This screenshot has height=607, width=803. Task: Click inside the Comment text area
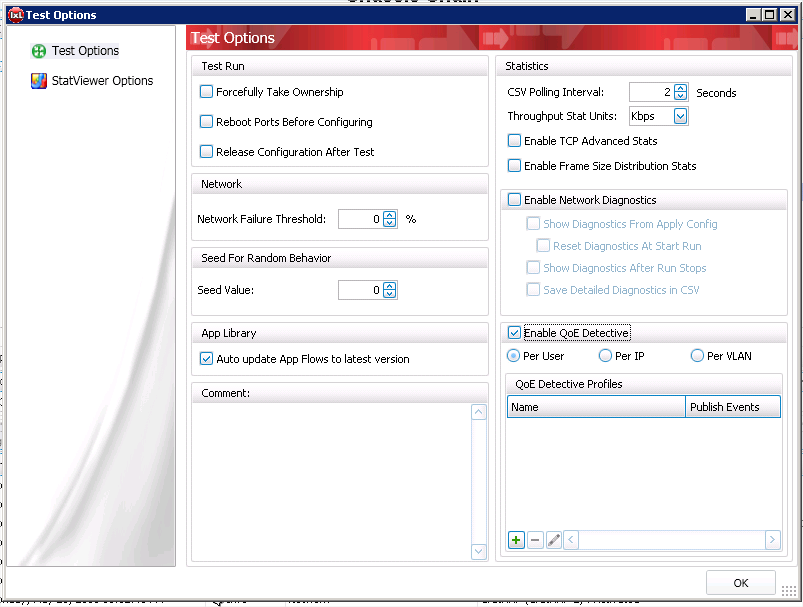(x=332, y=482)
